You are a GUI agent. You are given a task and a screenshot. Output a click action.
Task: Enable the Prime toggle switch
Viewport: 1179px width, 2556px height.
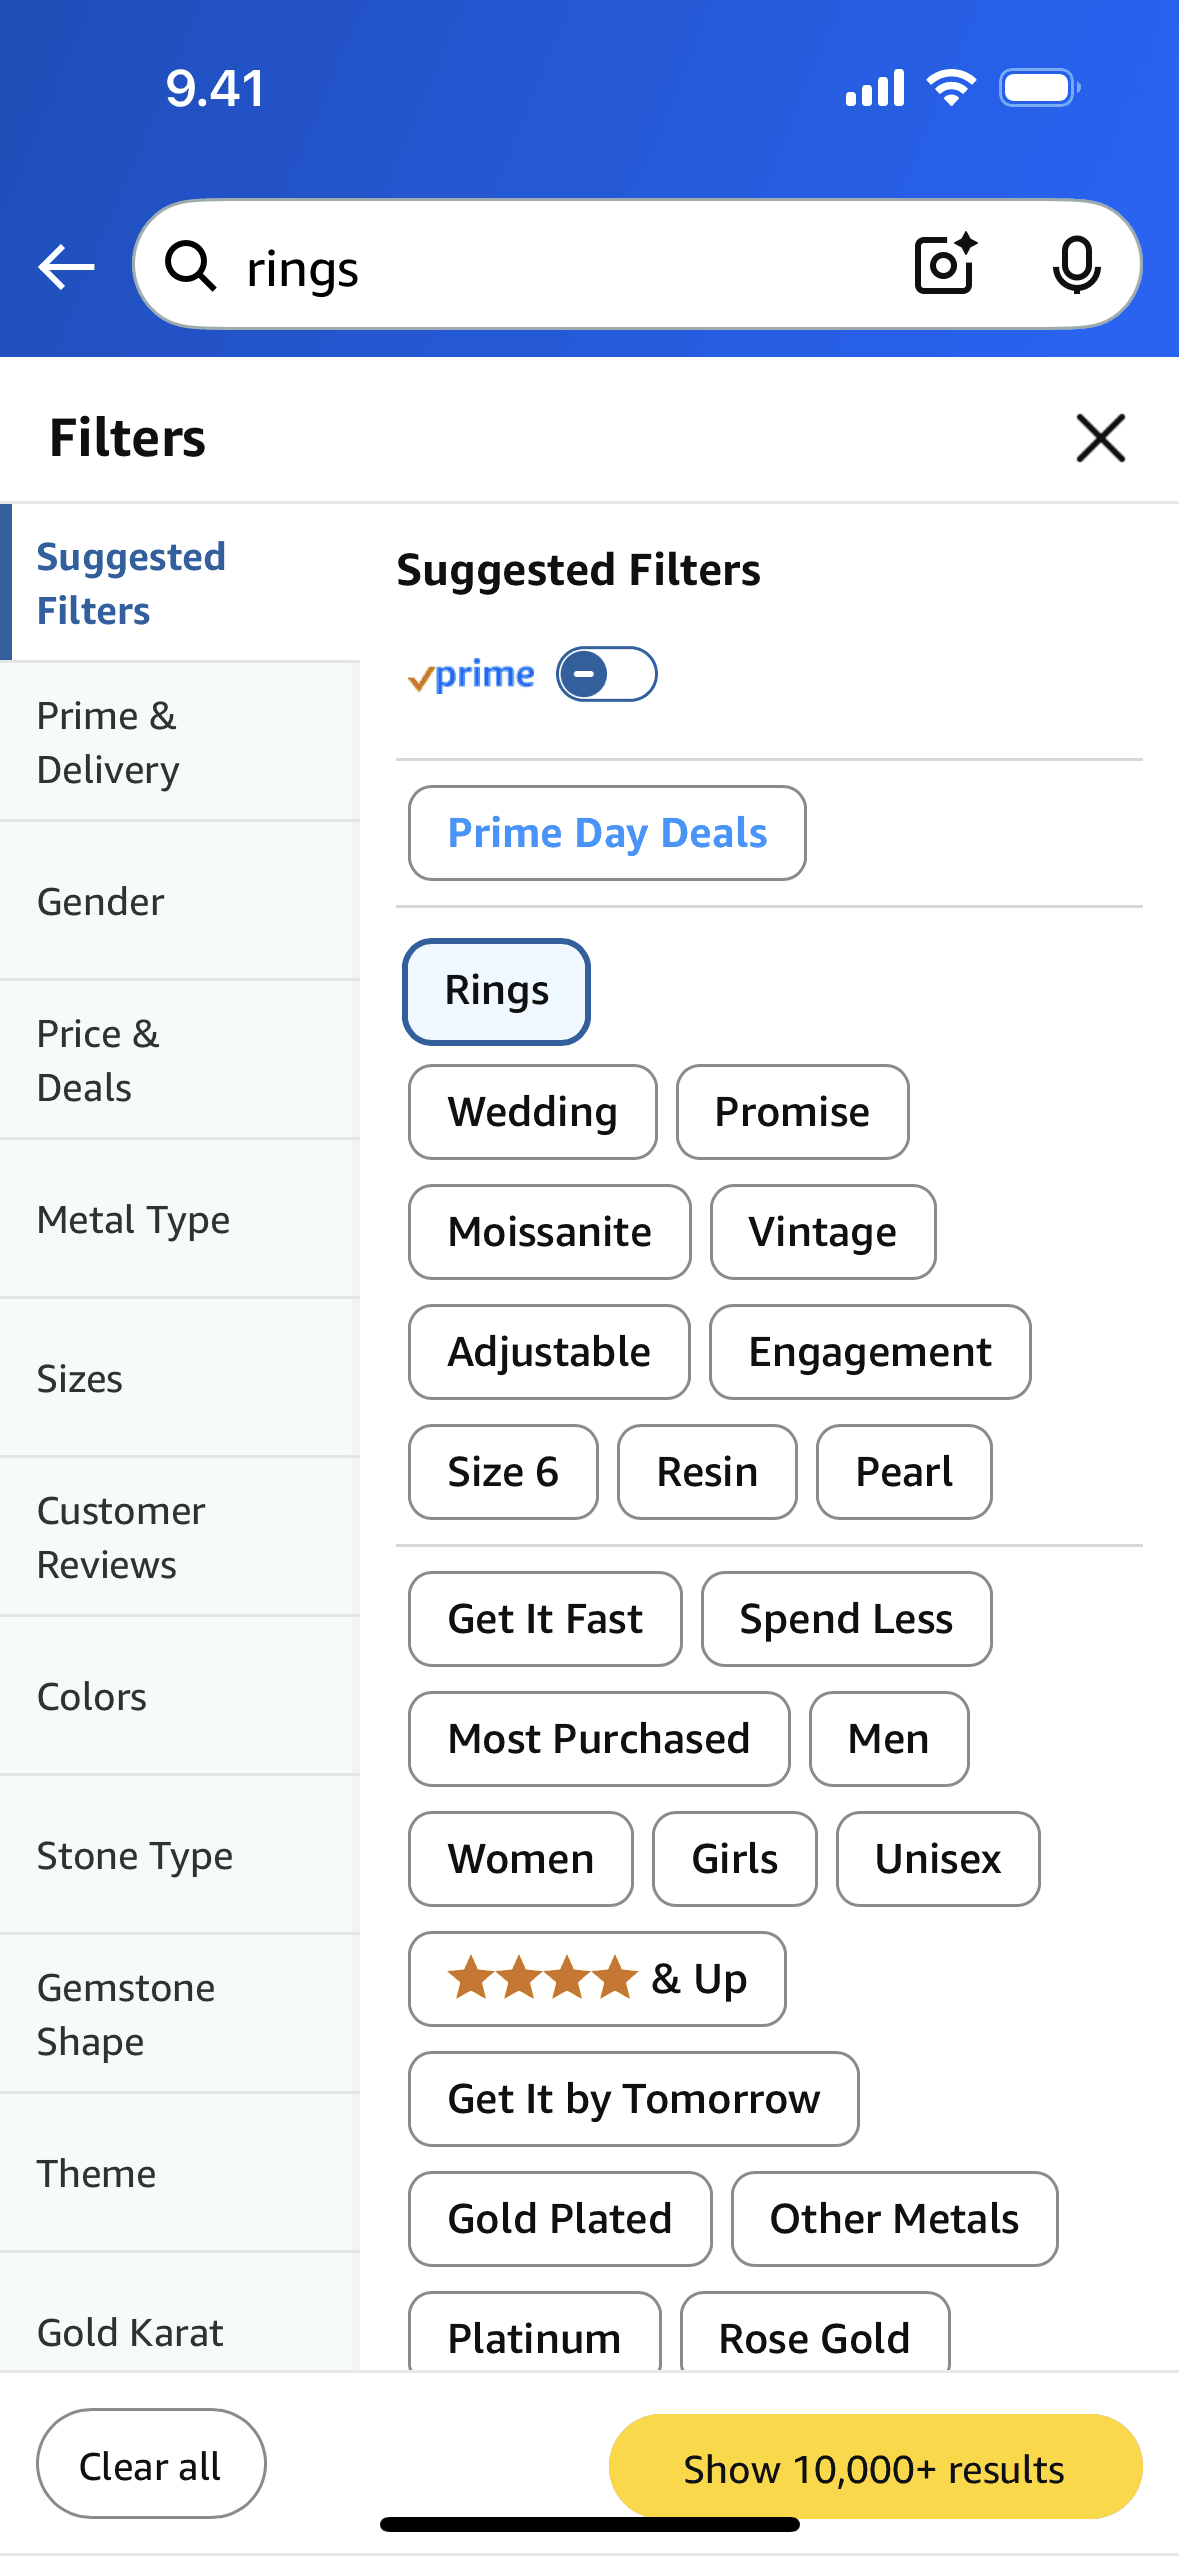(x=606, y=675)
